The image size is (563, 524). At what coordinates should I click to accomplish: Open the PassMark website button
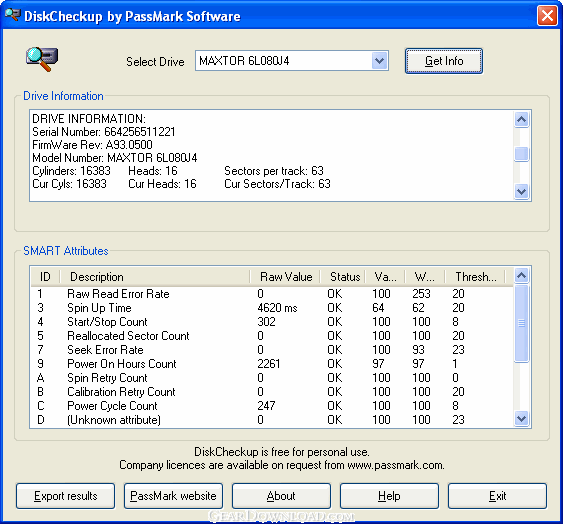point(173,496)
